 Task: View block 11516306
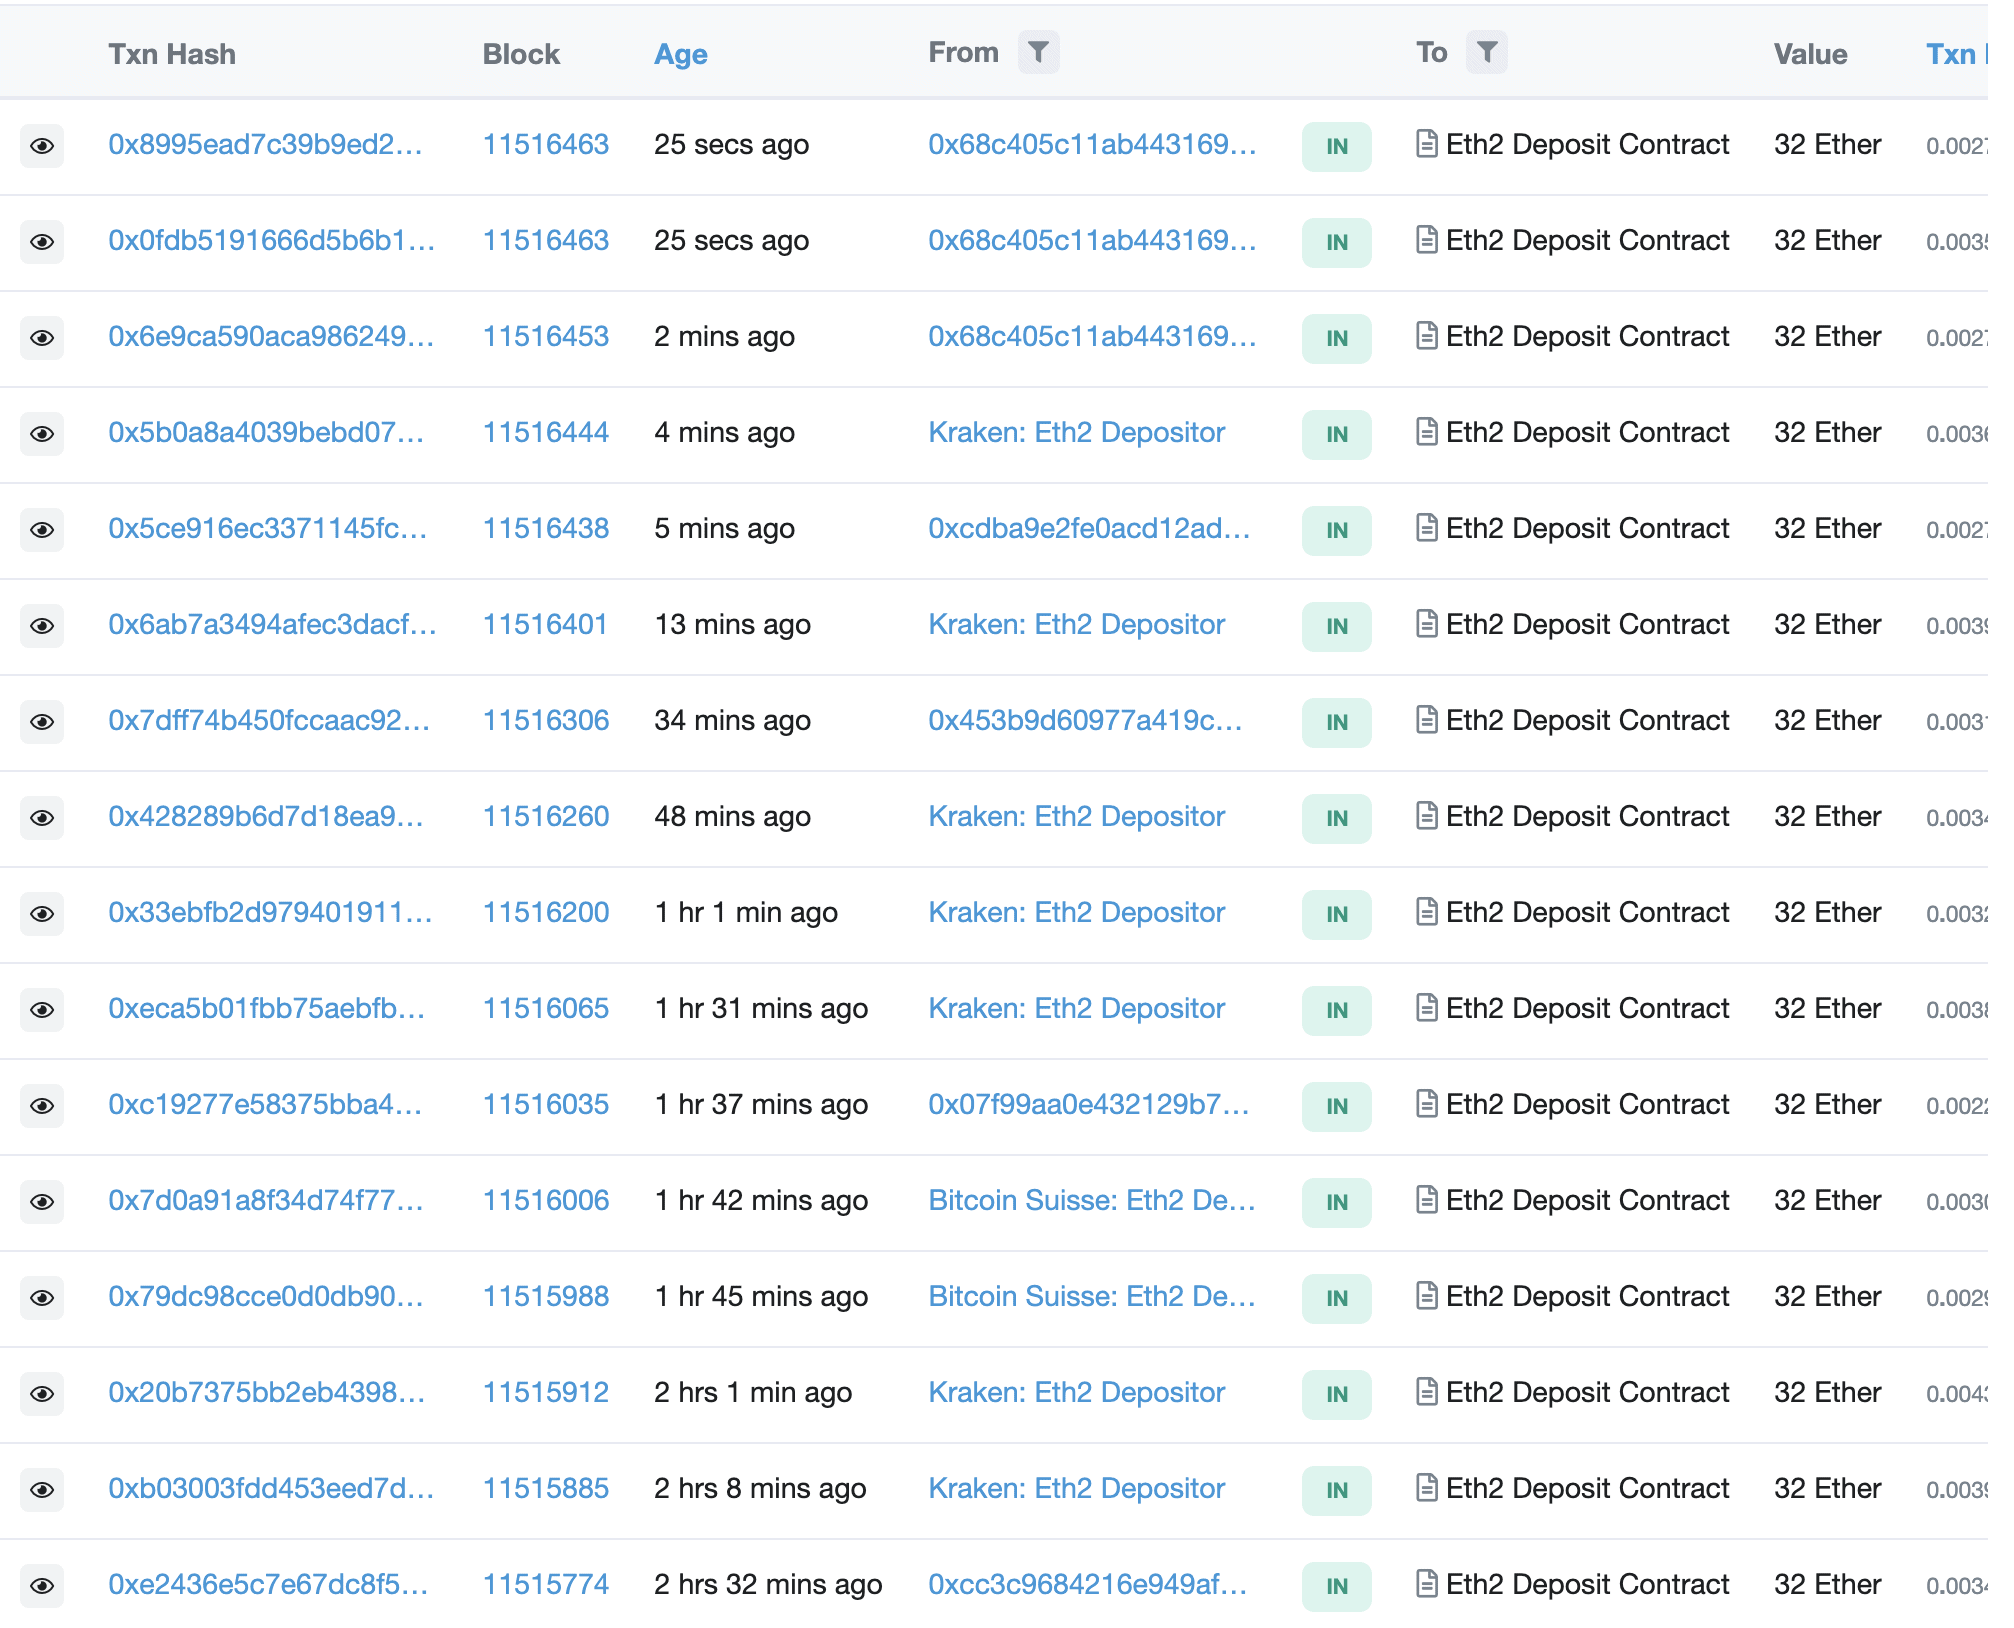pyautogui.click(x=546, y=721)
